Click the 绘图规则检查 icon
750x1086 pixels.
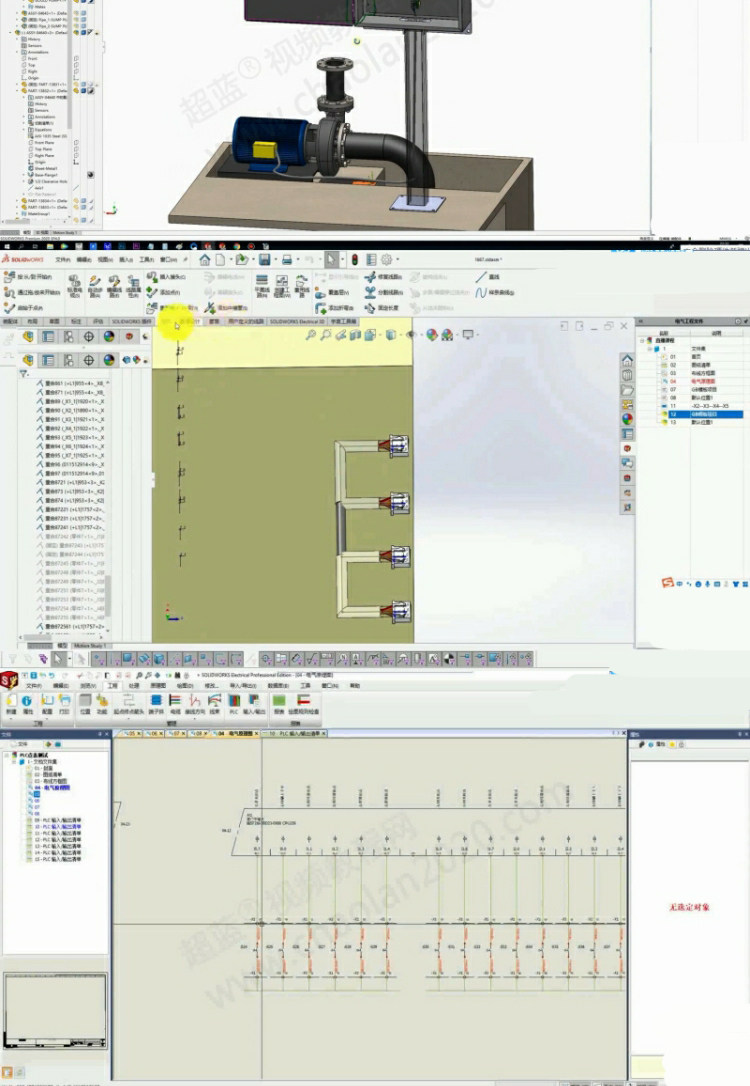303,704
